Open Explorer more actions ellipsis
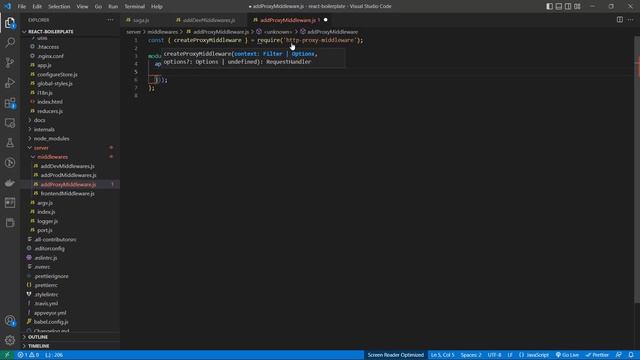 pyautogui.click(x=110, y=20)
